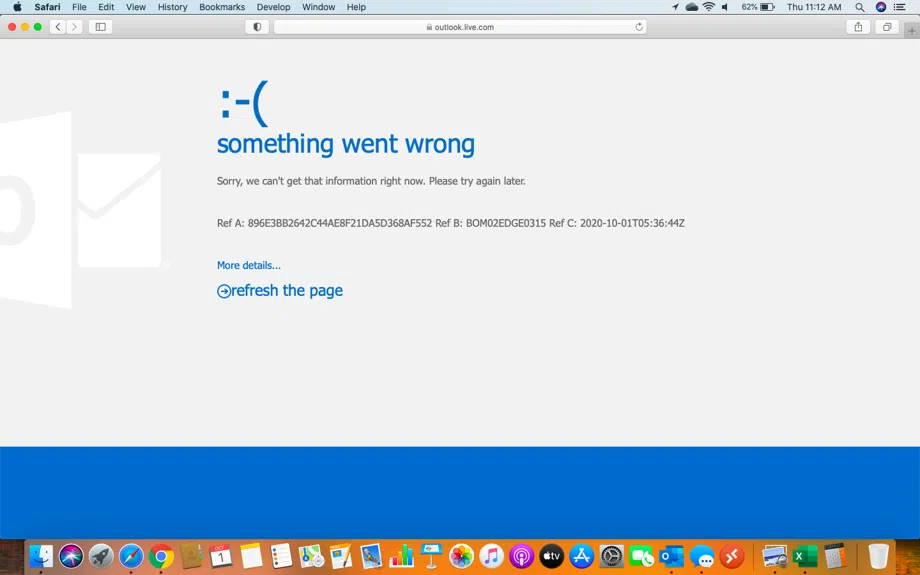920x575 pixels.
Task: Launch Microsoft Outlook from the Dock
Action: click(x=671, y=556)
